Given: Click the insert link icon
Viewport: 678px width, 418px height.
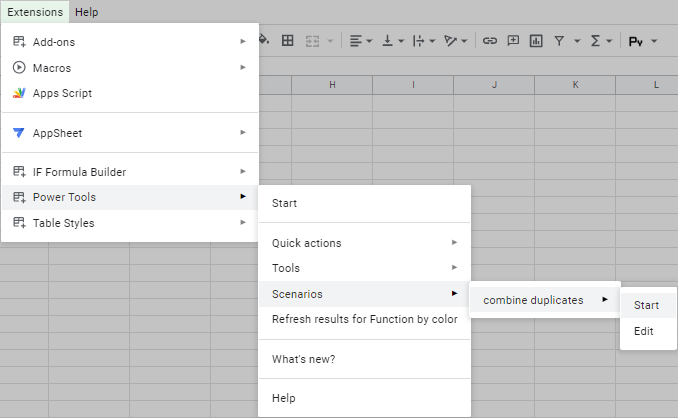Looking at the screenshot, I should [489, 41].
